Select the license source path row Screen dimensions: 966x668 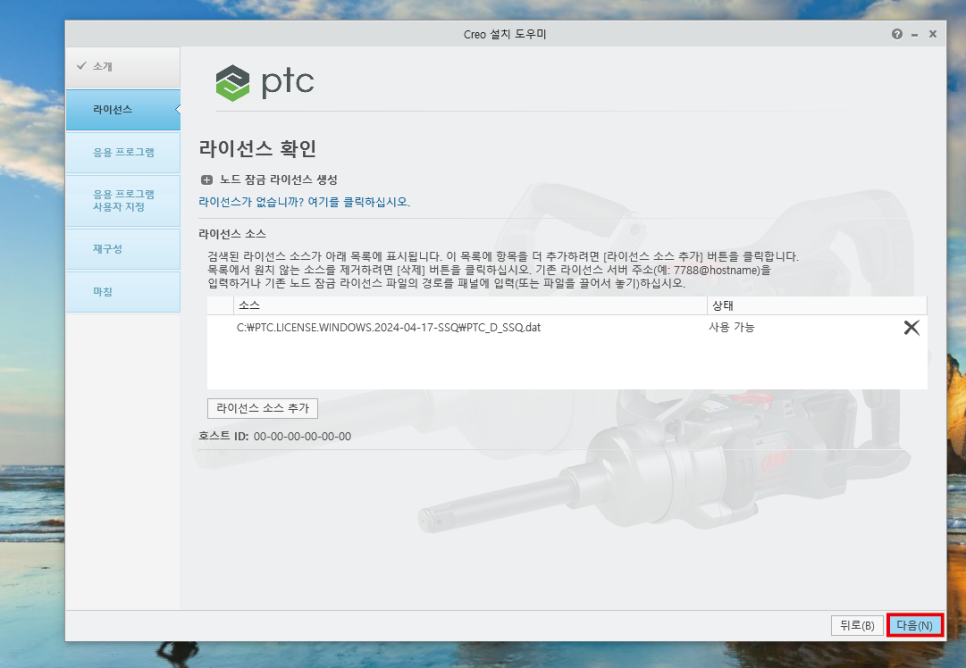click(x=567, y=327)
